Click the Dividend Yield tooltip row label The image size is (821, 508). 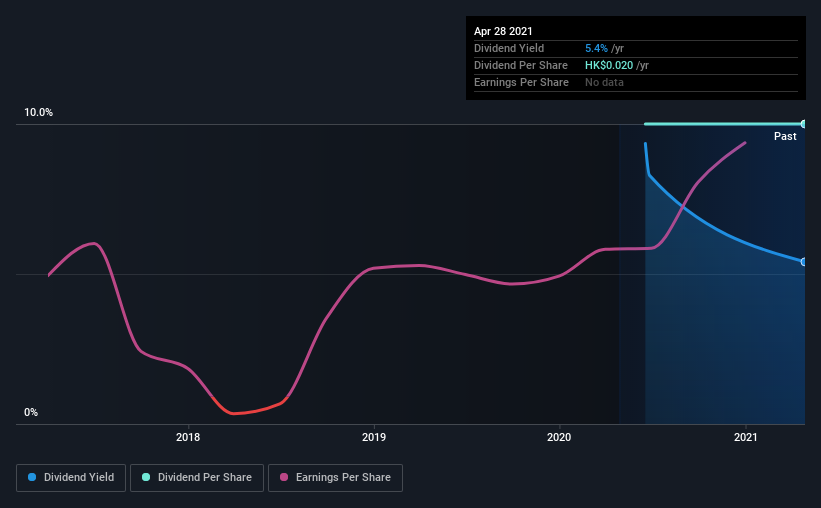(509, 48)
